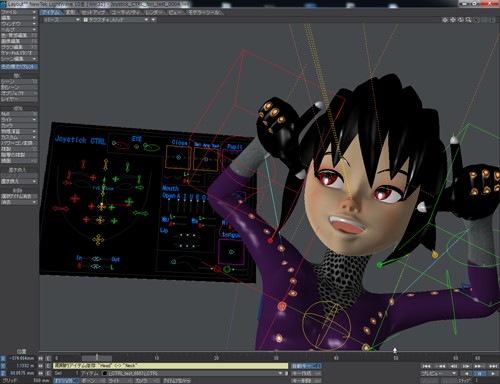The width and height of the screenshot is (500, 384).
Task: Click the キー削除 (Delete Key) button
Action: click(x=306, y=381)
